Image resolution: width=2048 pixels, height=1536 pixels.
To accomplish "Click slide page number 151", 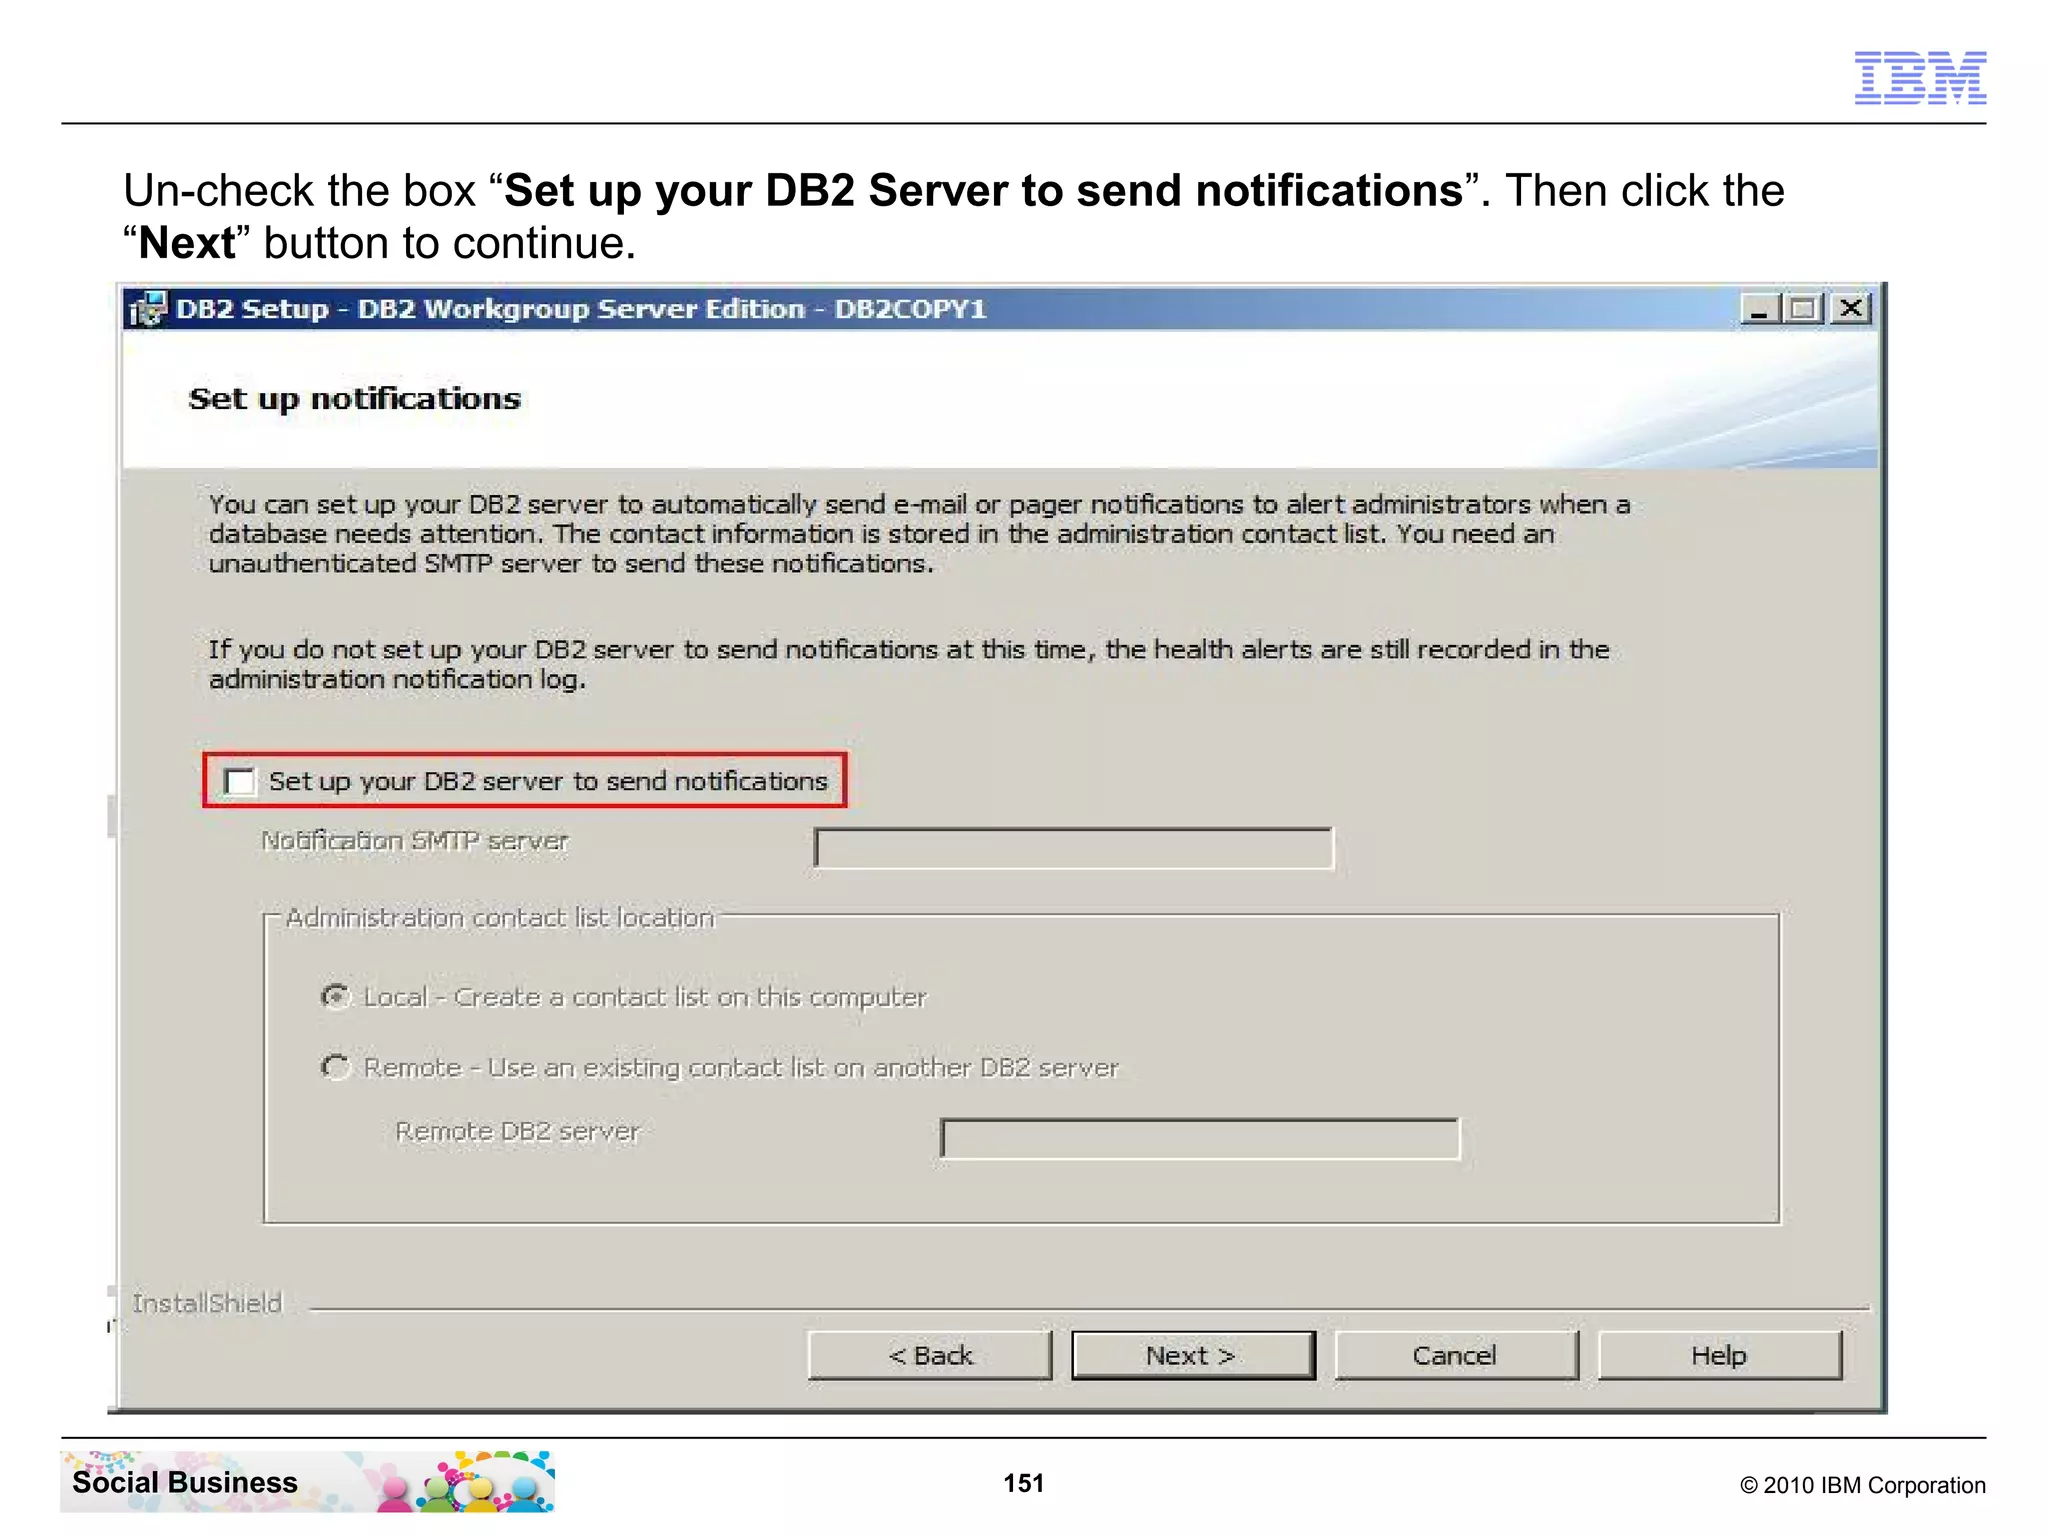I will [1024, 1483].
